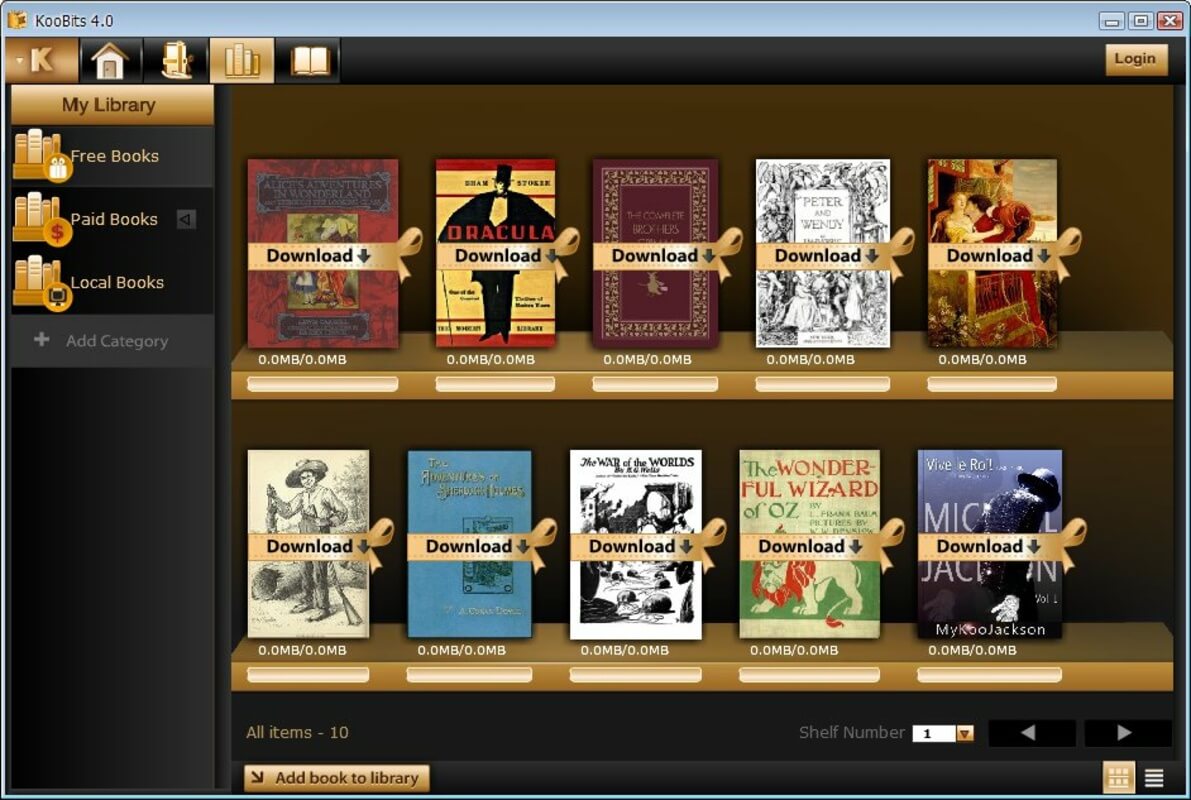This screenshot has width=1191, height=800.
Task: Click Add book to library button
Action: pyautogui.click(x=336, y=778)
